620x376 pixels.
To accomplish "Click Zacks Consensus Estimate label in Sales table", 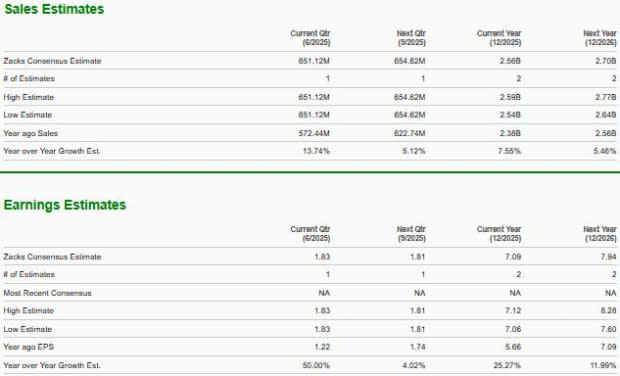I will (52, 61).
